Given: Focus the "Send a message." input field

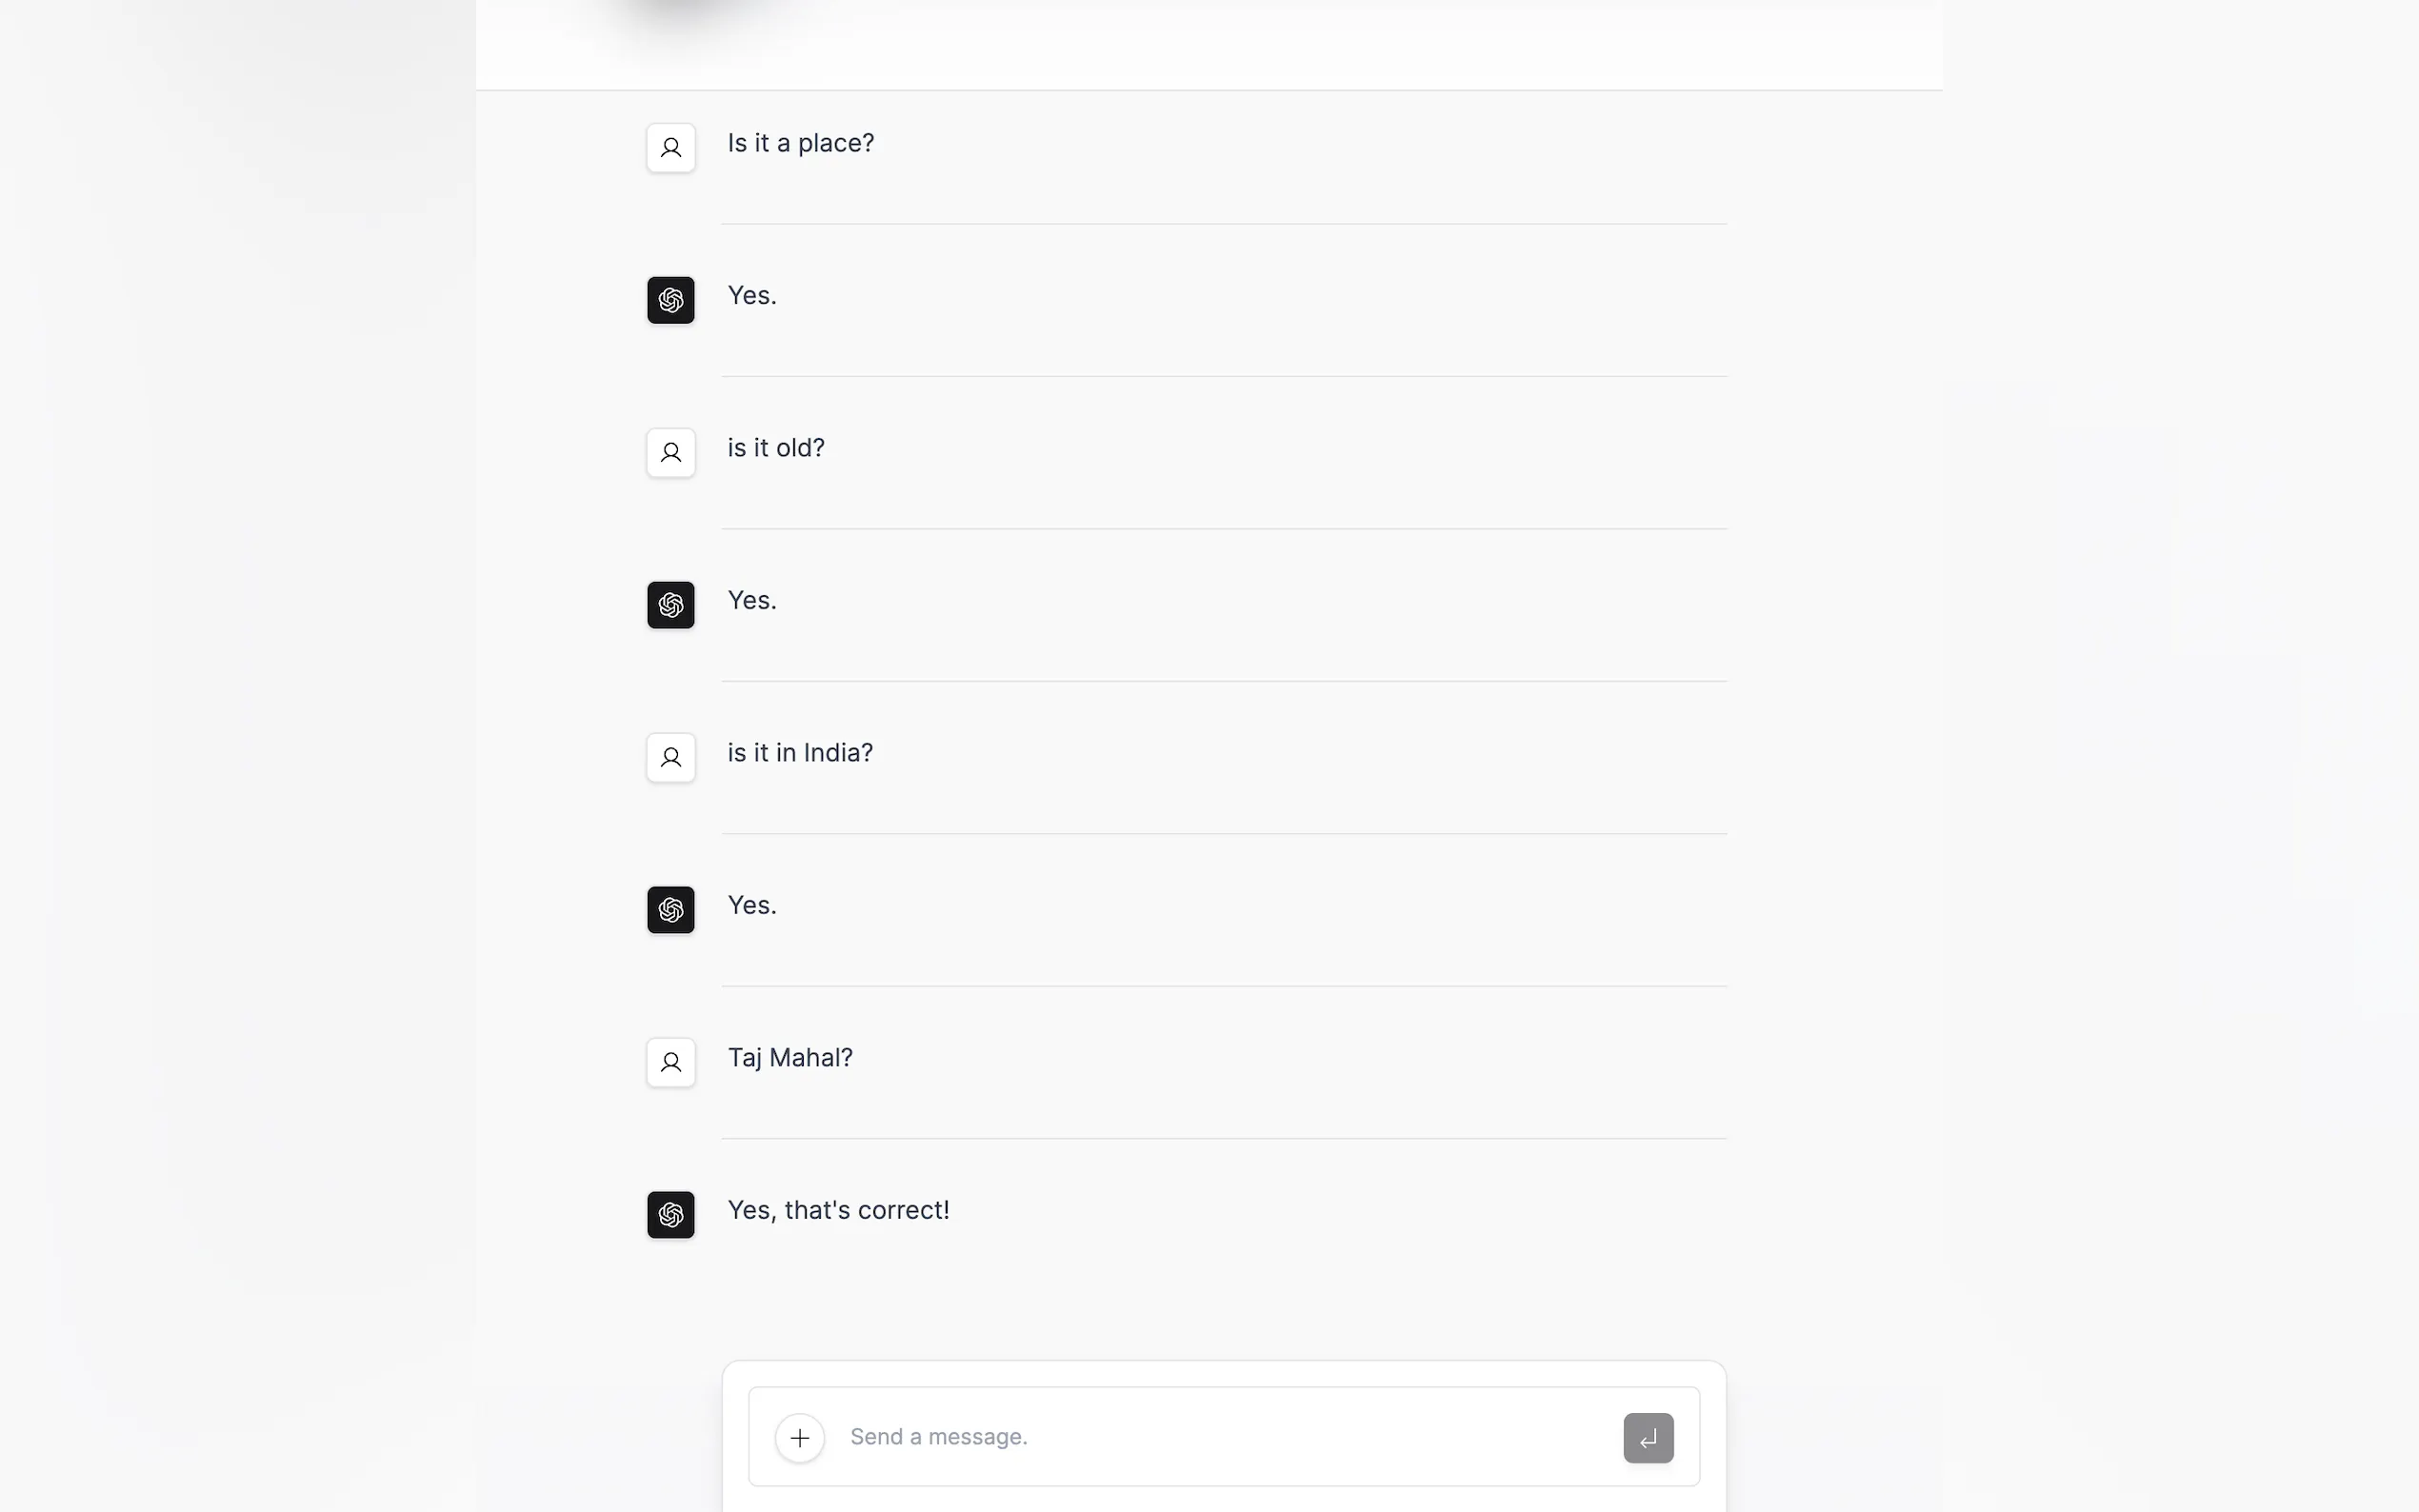Looking at the screenshot, I should point(1220,1437).
